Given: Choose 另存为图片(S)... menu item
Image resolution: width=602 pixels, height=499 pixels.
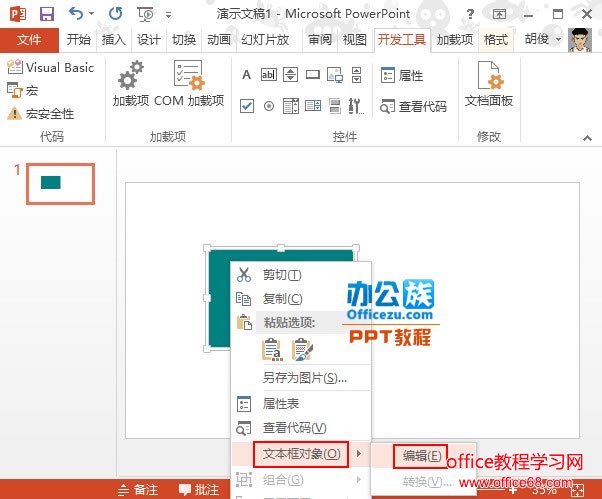Looking at the screenshot, I should tap(301, 378).
